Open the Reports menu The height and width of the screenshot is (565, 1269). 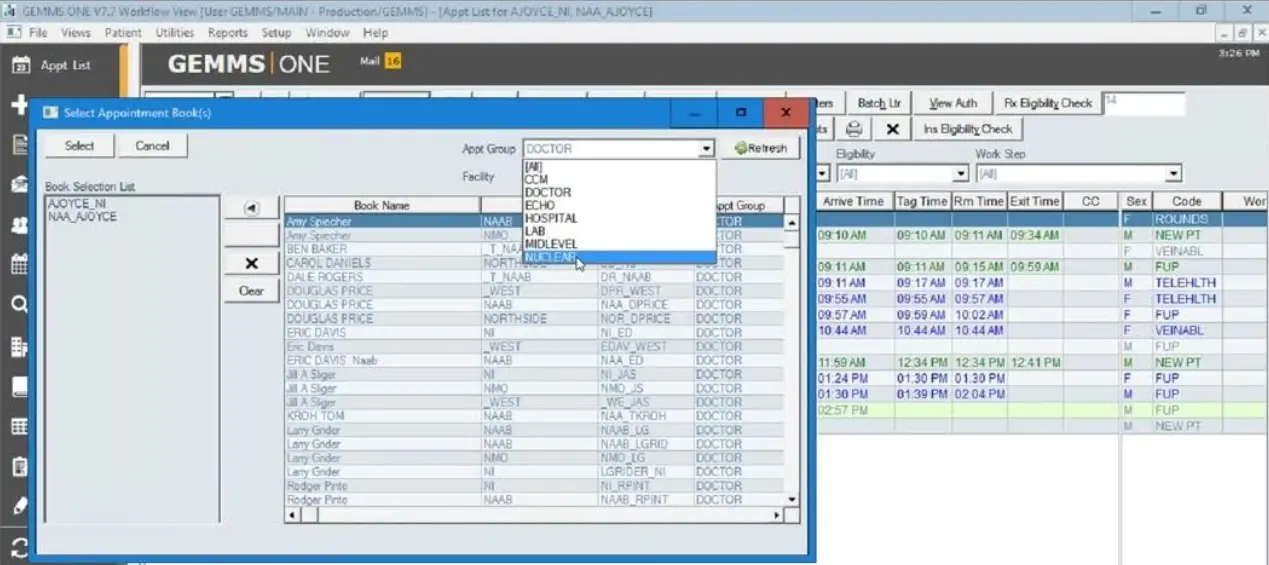coord(227,33)
